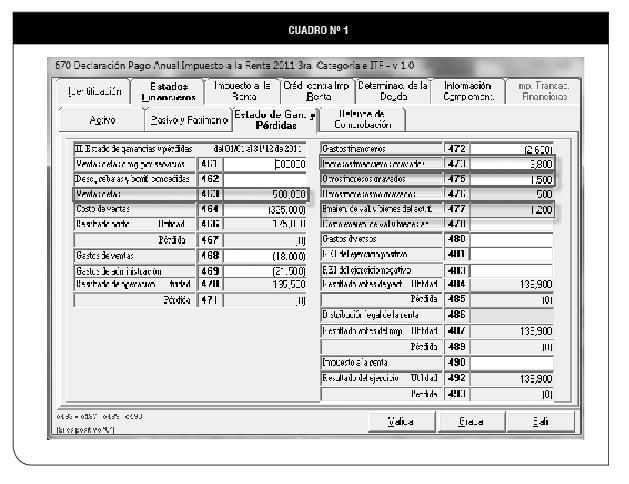Click the Costo de ventas label
This screenshot has width=629, height=484.
coord(103,209)
